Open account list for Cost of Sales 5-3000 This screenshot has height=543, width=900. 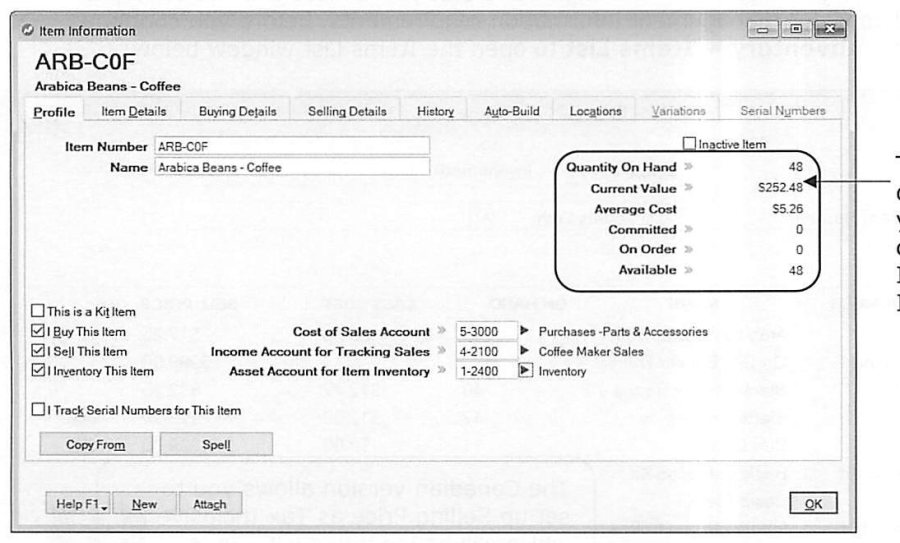[x=525, y=331]
